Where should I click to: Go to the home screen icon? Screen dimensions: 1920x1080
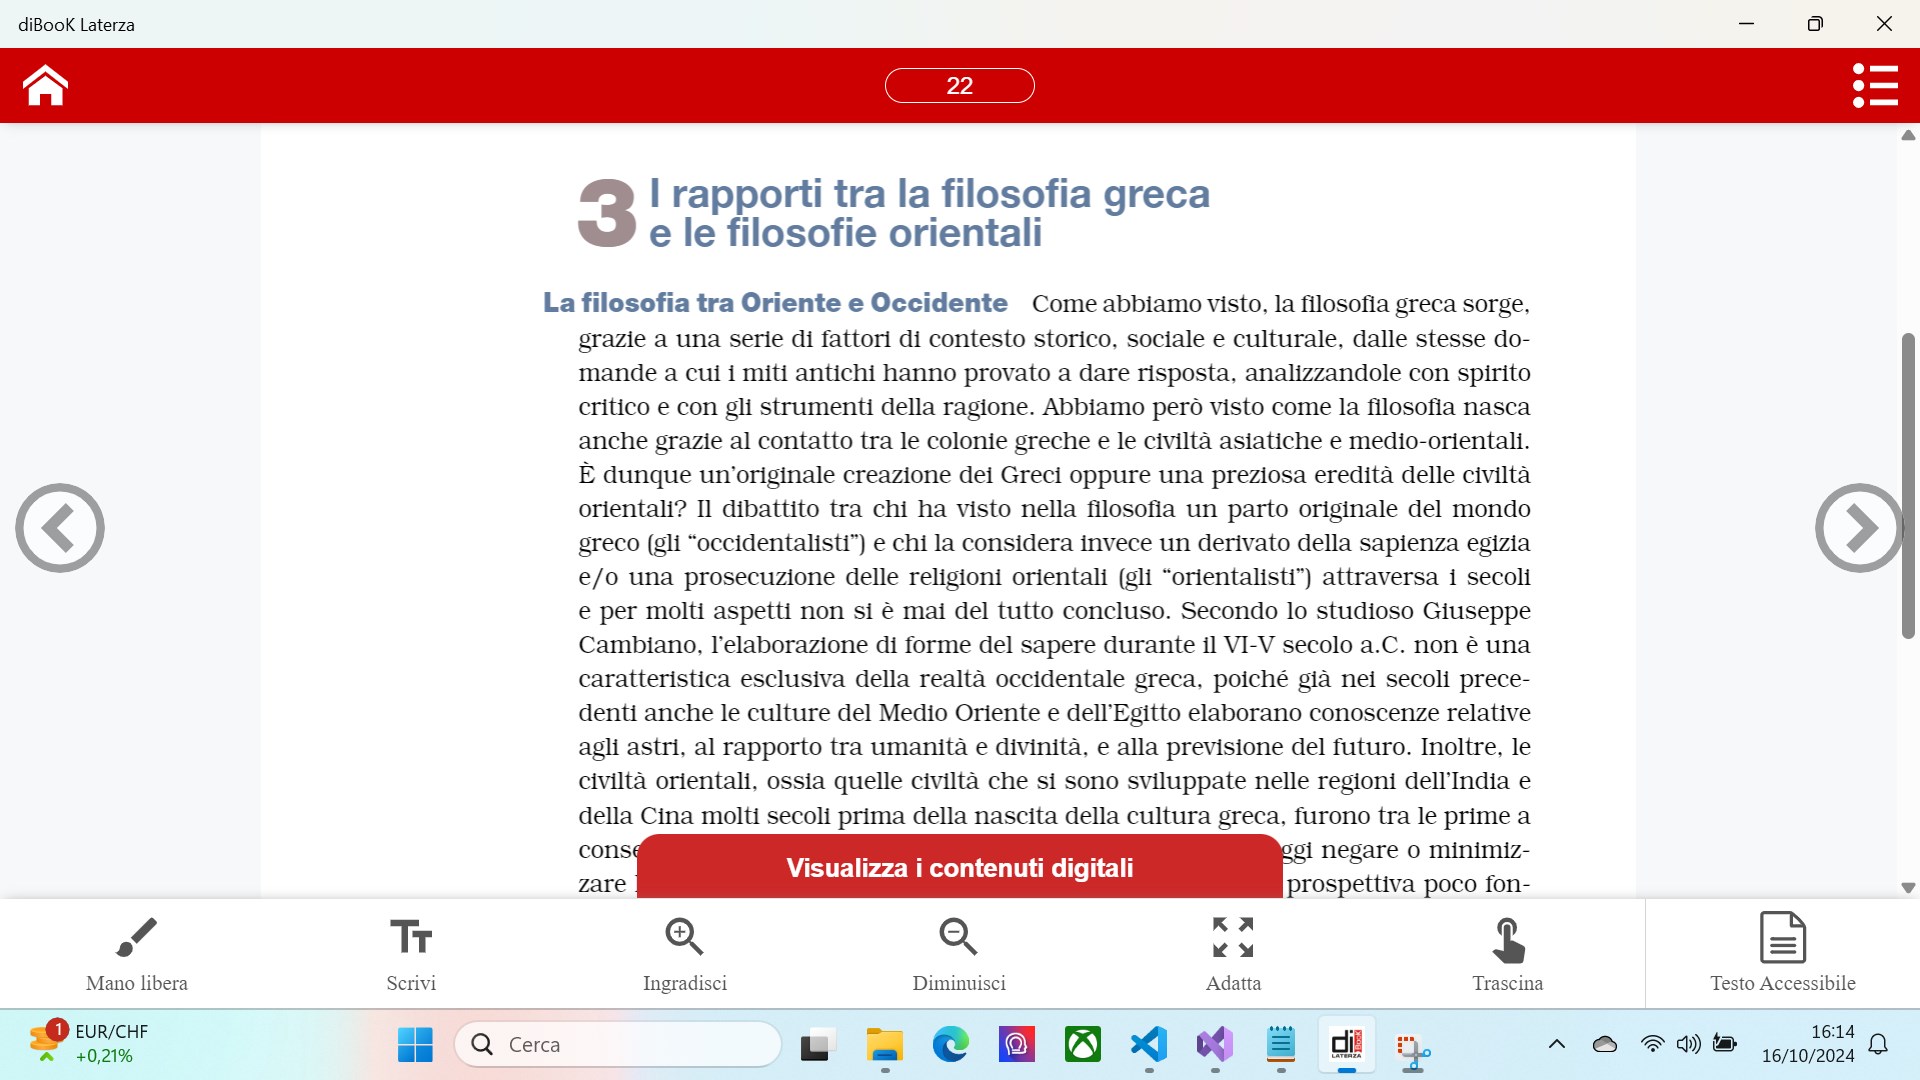tap(45, 85)
